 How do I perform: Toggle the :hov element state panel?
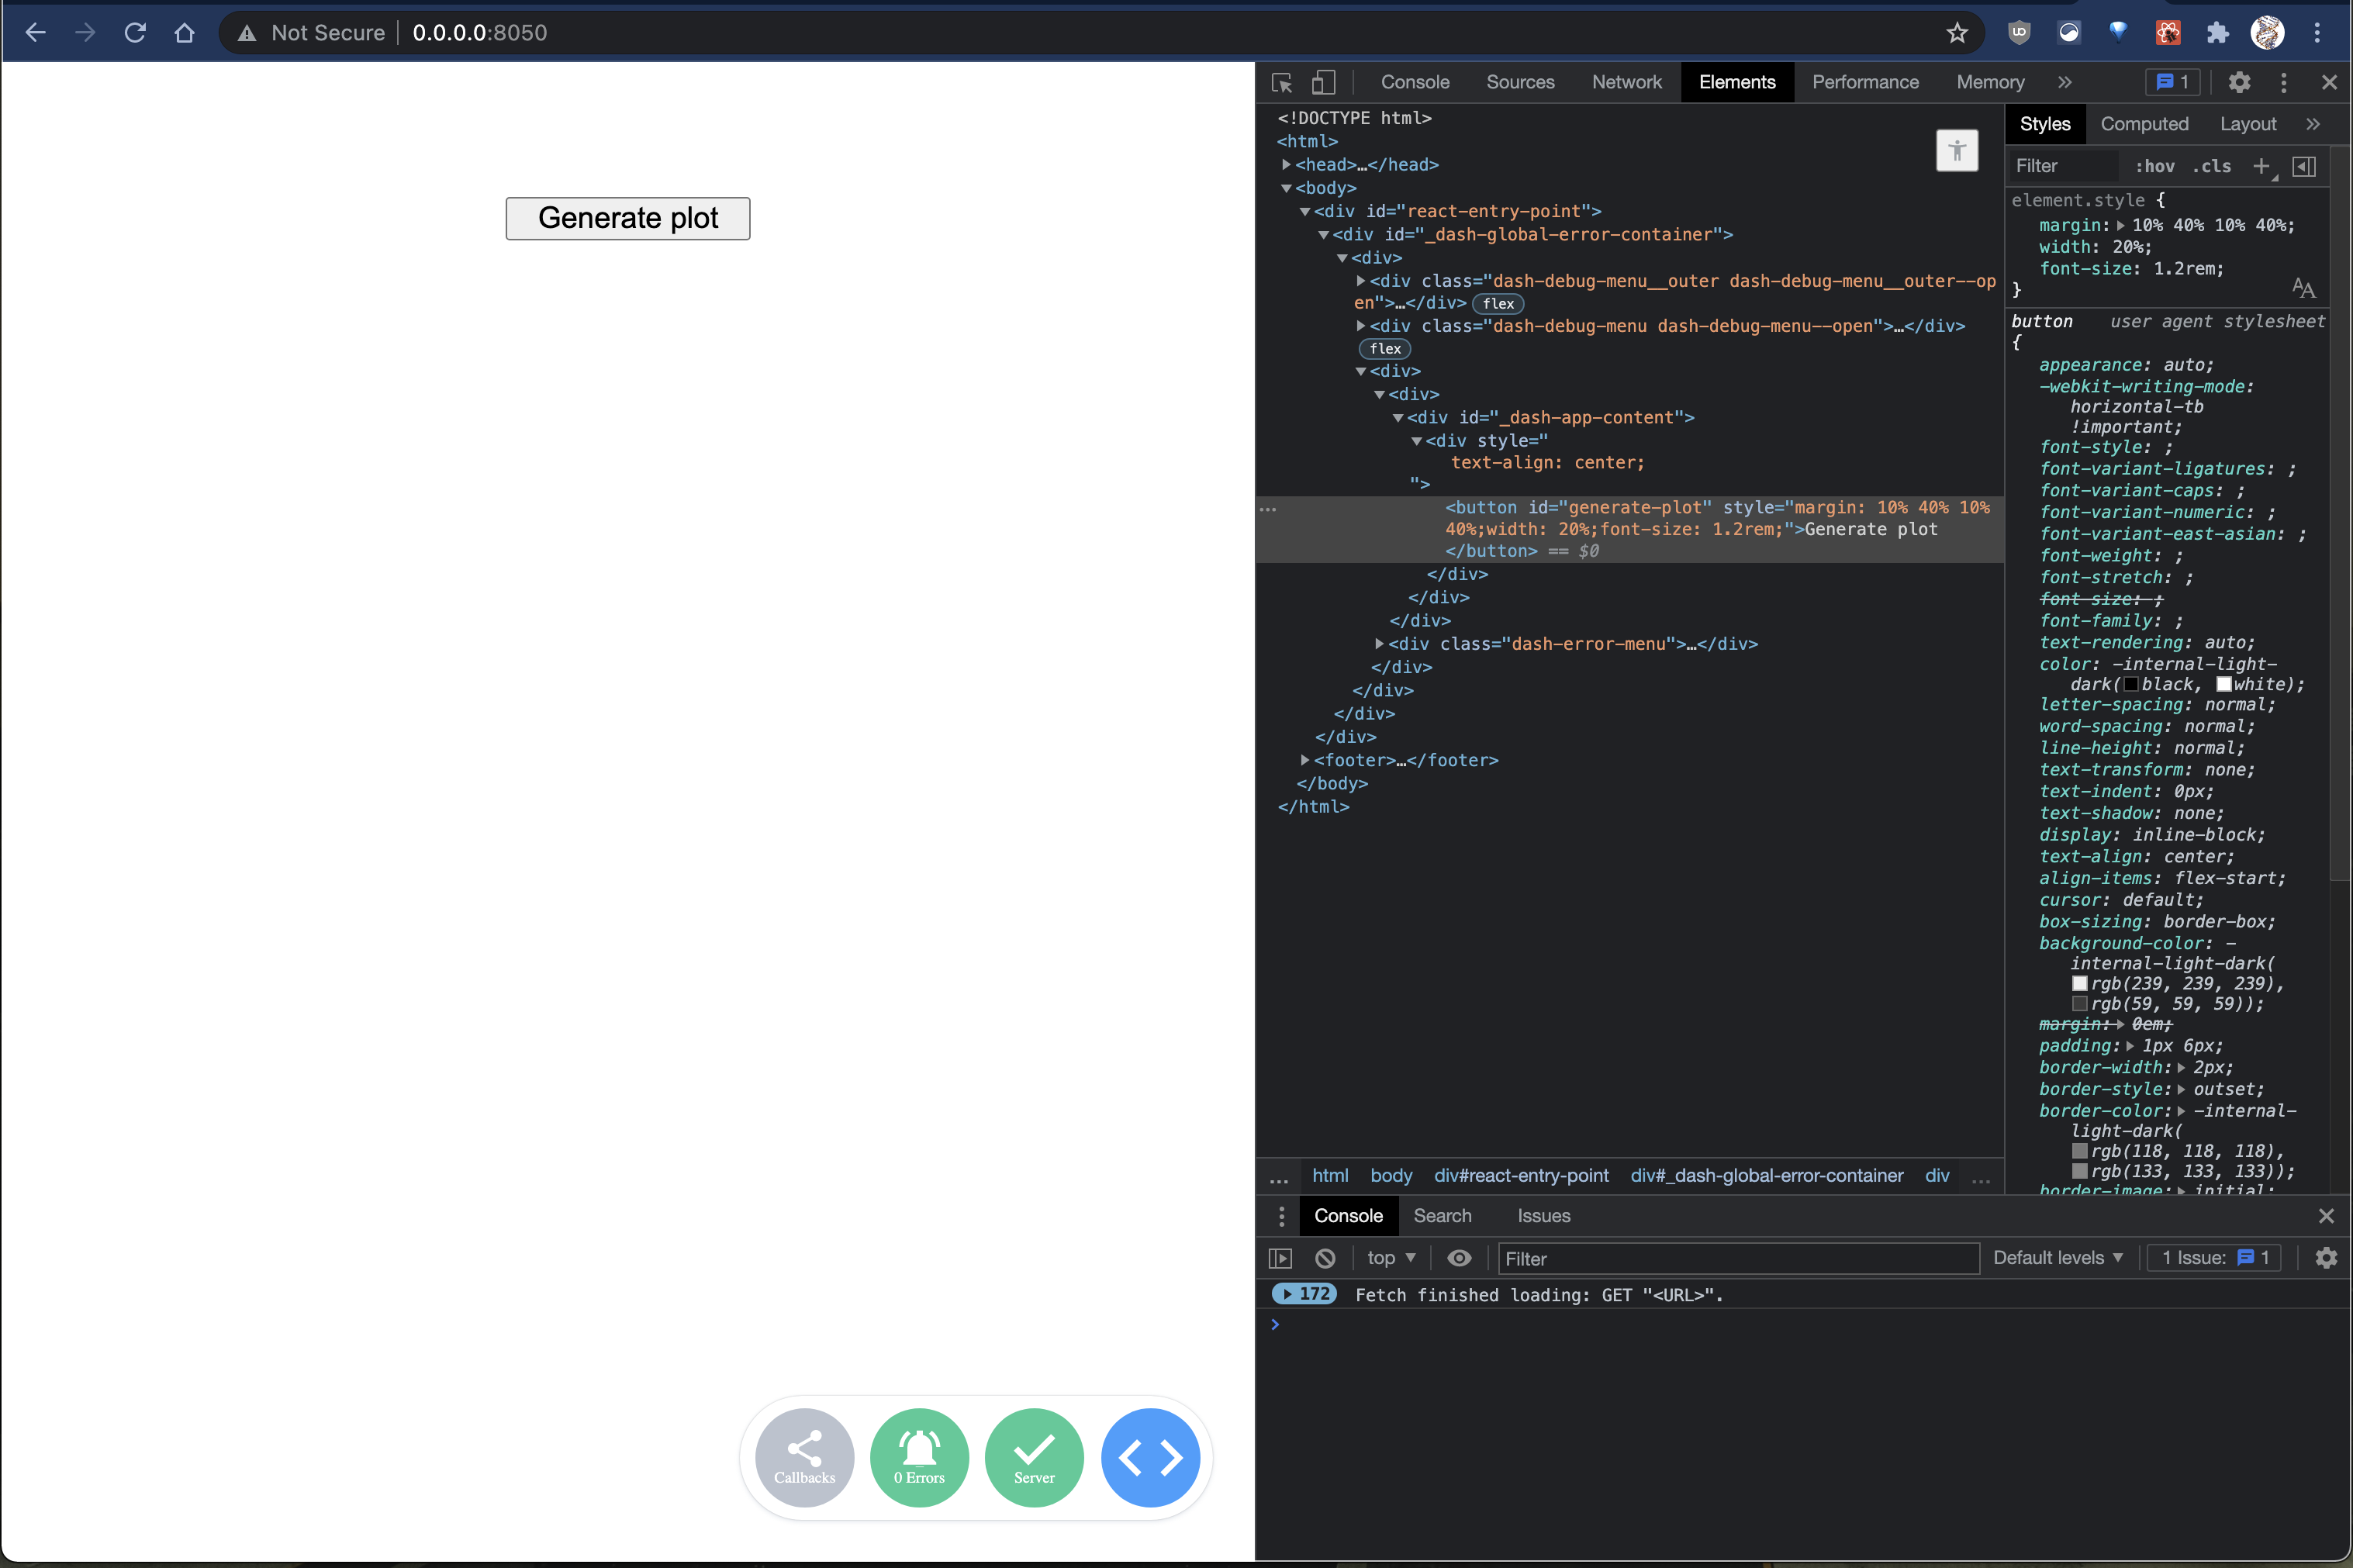pyautogui.click(x=2155, y=166)
